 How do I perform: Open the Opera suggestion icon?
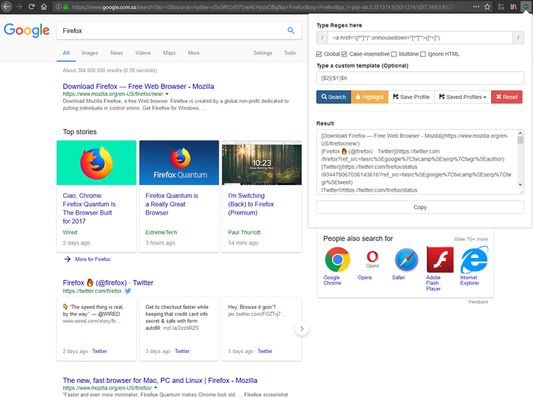[x=372, y=260]
